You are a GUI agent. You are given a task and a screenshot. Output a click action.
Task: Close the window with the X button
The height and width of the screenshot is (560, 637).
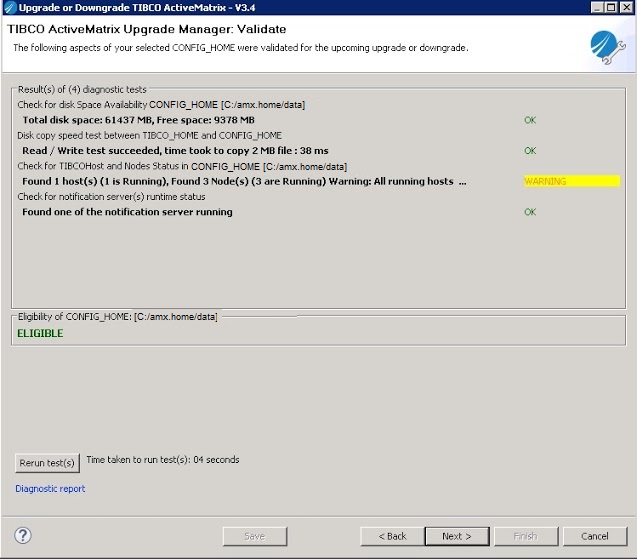pos(626,7)
